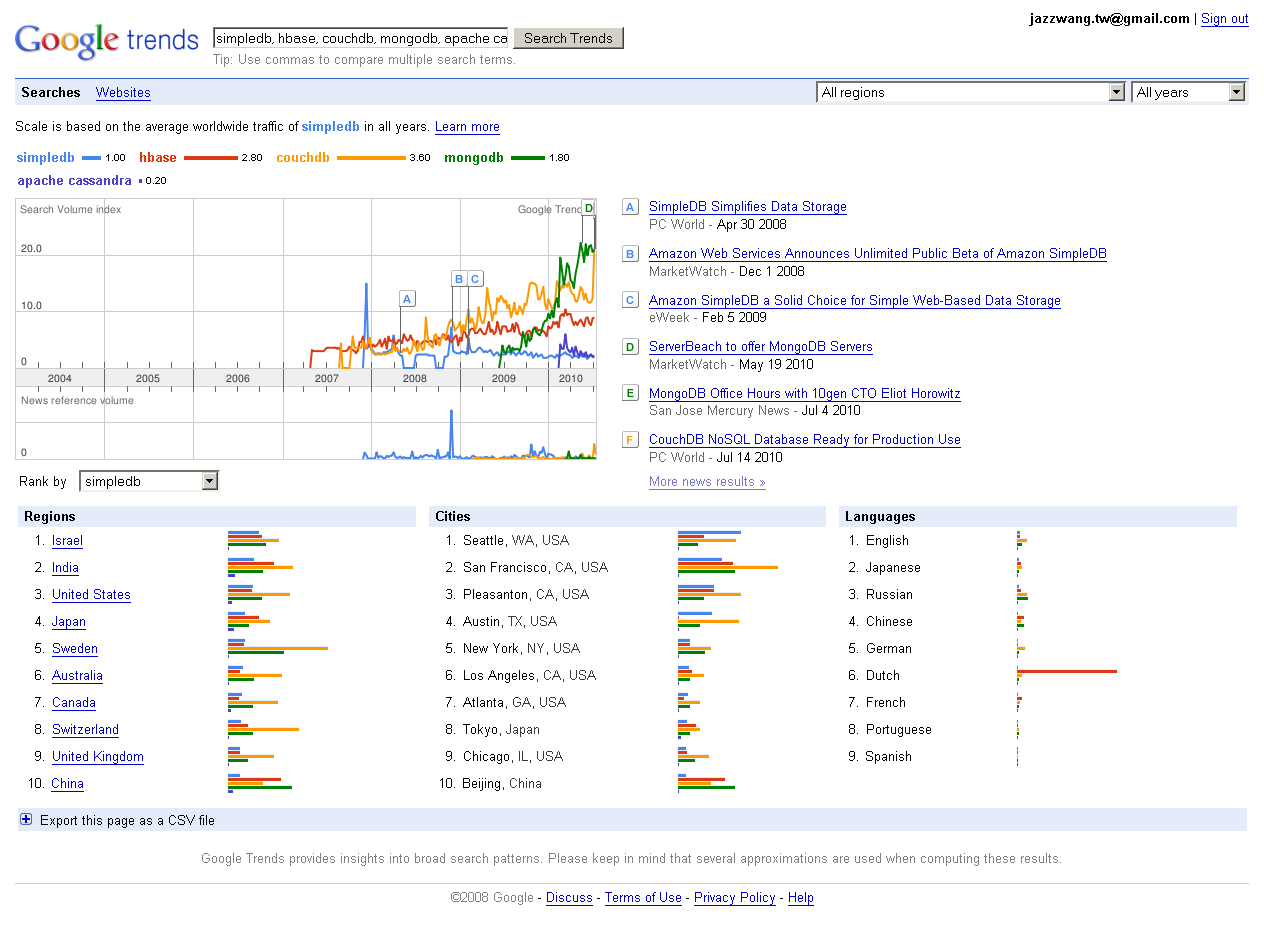1264x930 pixels.
Task: Open the United States region link
Action: 91,594
